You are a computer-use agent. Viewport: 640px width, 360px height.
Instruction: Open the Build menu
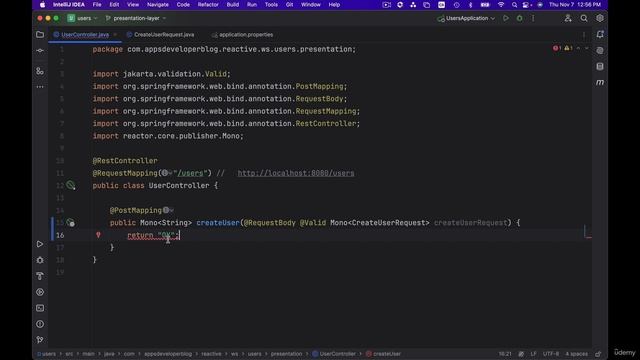pyautogui.click(x=233, y=4)
